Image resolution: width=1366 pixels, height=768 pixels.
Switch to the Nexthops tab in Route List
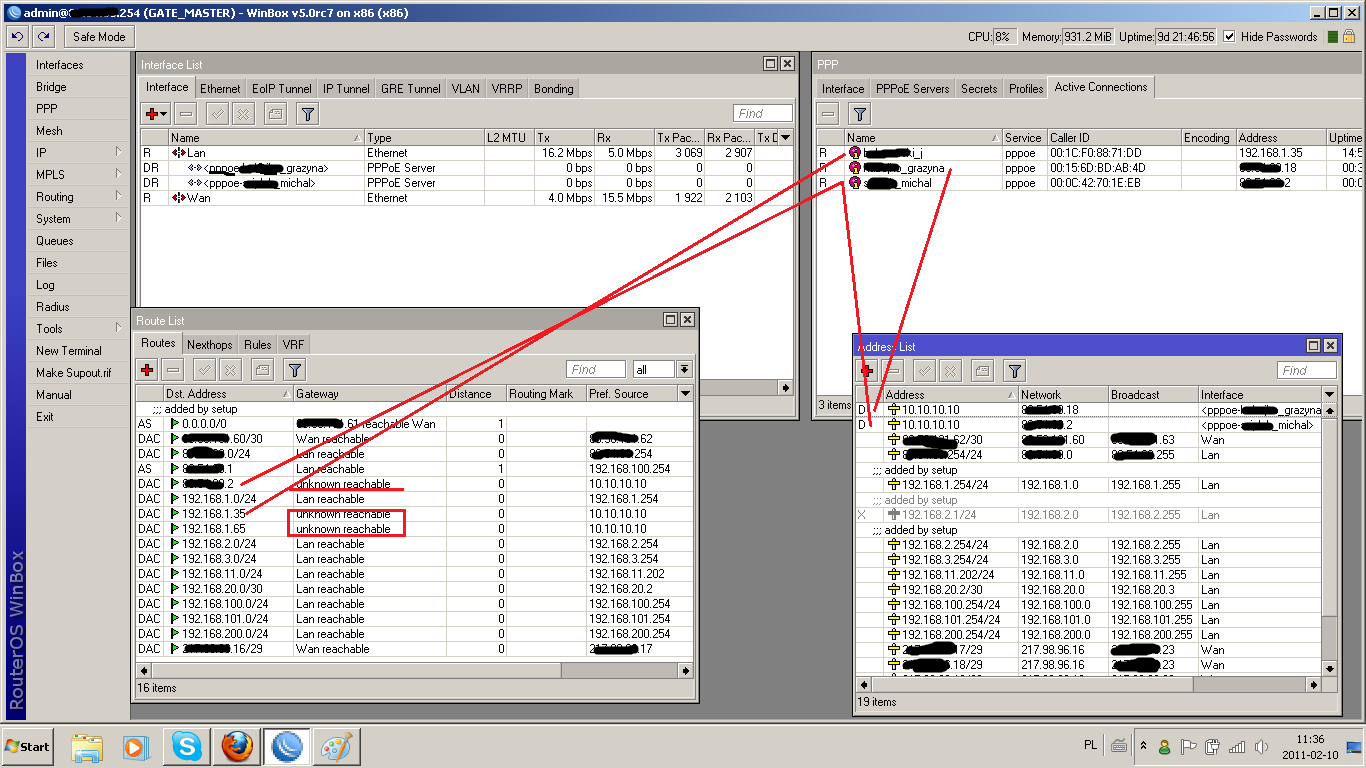tap(210, 345)
